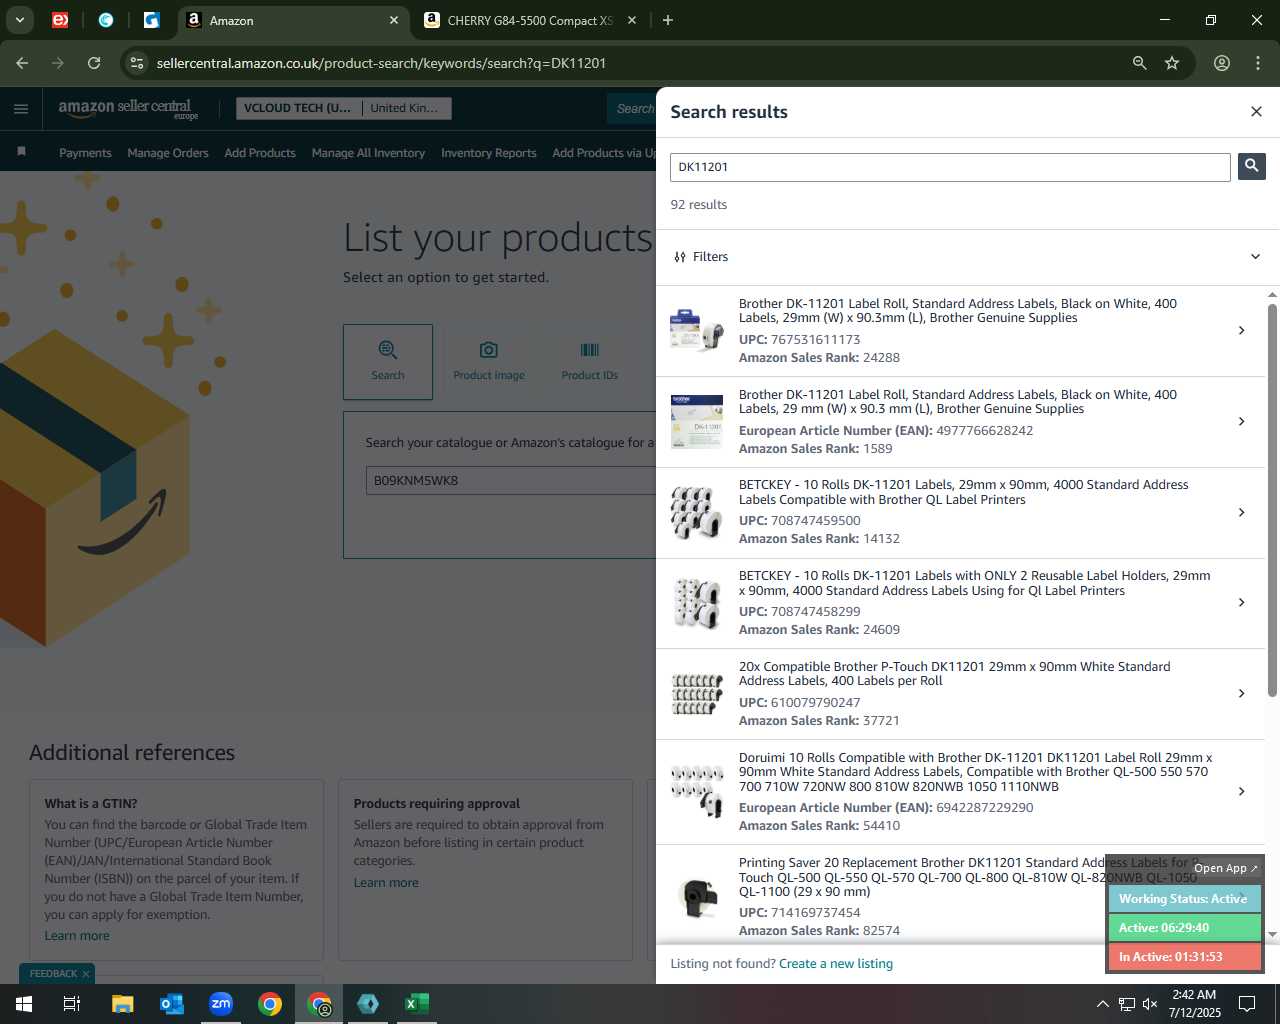Click the FEEDBACK button
1280x1024 pixels.
click(53, 973)
